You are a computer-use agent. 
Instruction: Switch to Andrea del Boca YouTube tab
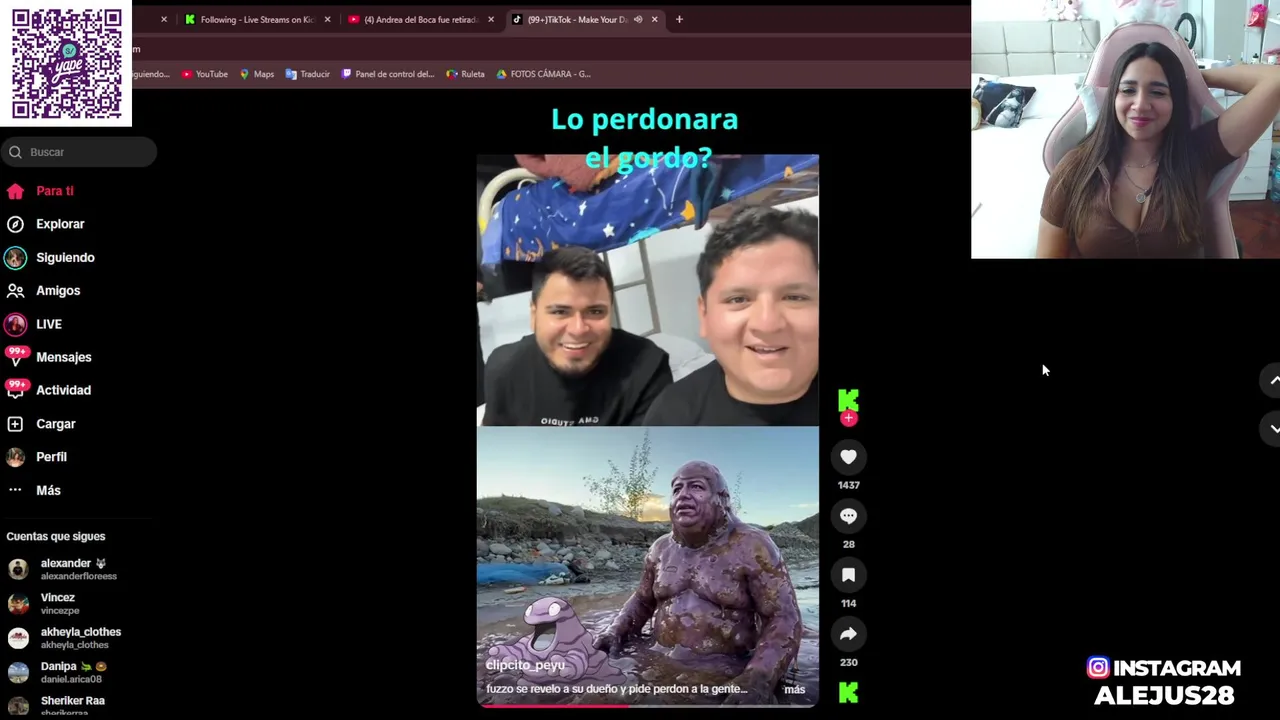tap(420, 19)
